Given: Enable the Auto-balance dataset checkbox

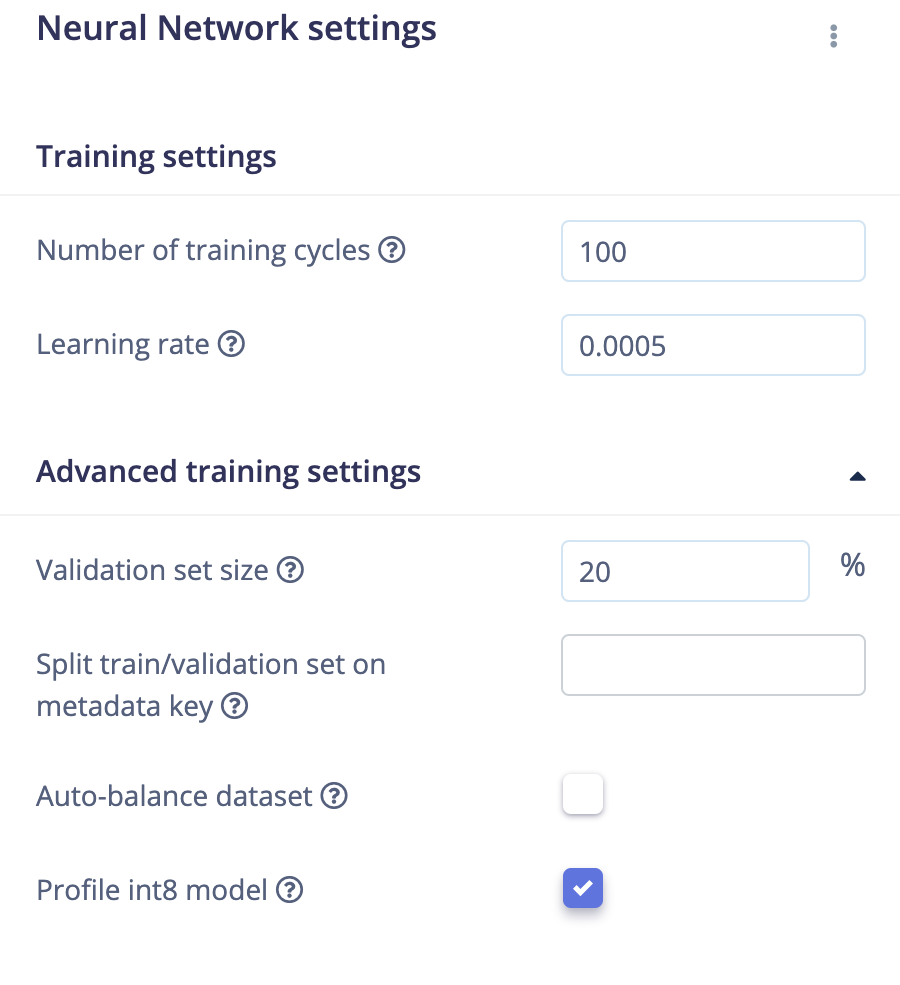Looking at the screenshot, I should click(x=583, y=795).
